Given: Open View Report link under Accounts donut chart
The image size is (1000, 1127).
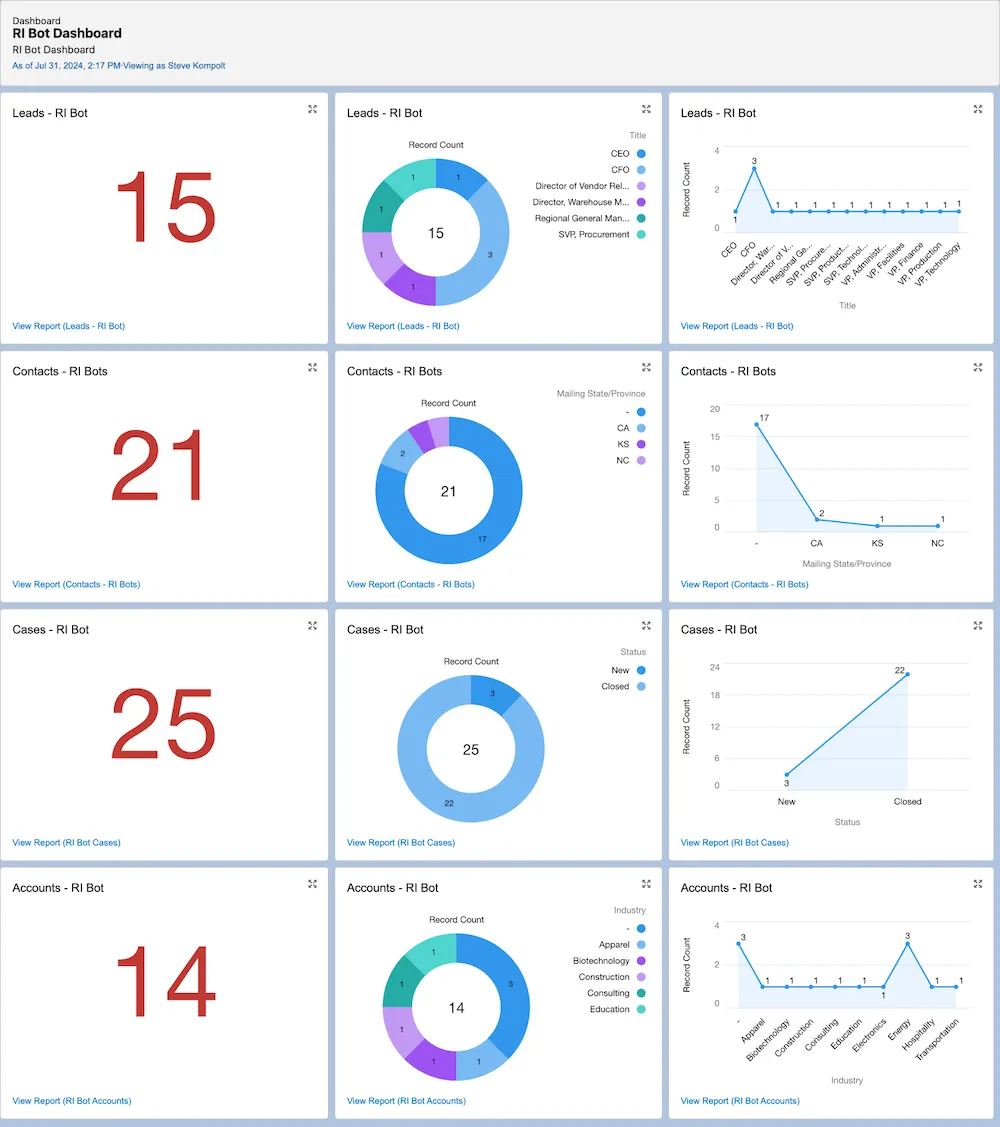Looking at the screenshot, I should click(x=406, y=1100).
